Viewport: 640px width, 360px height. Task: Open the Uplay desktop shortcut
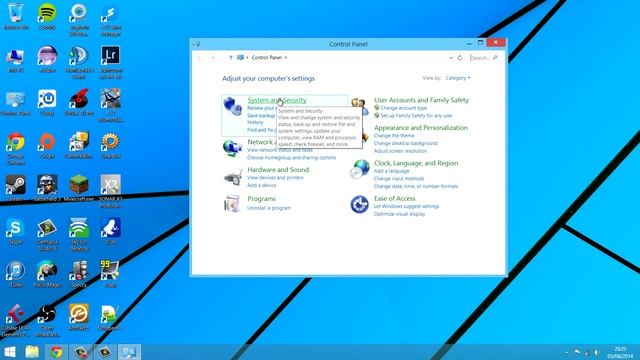[x=47, y=102]
